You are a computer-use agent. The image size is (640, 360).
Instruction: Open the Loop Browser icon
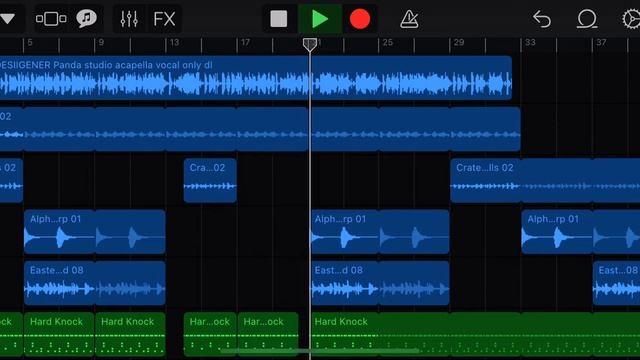(x=587, y=19)
